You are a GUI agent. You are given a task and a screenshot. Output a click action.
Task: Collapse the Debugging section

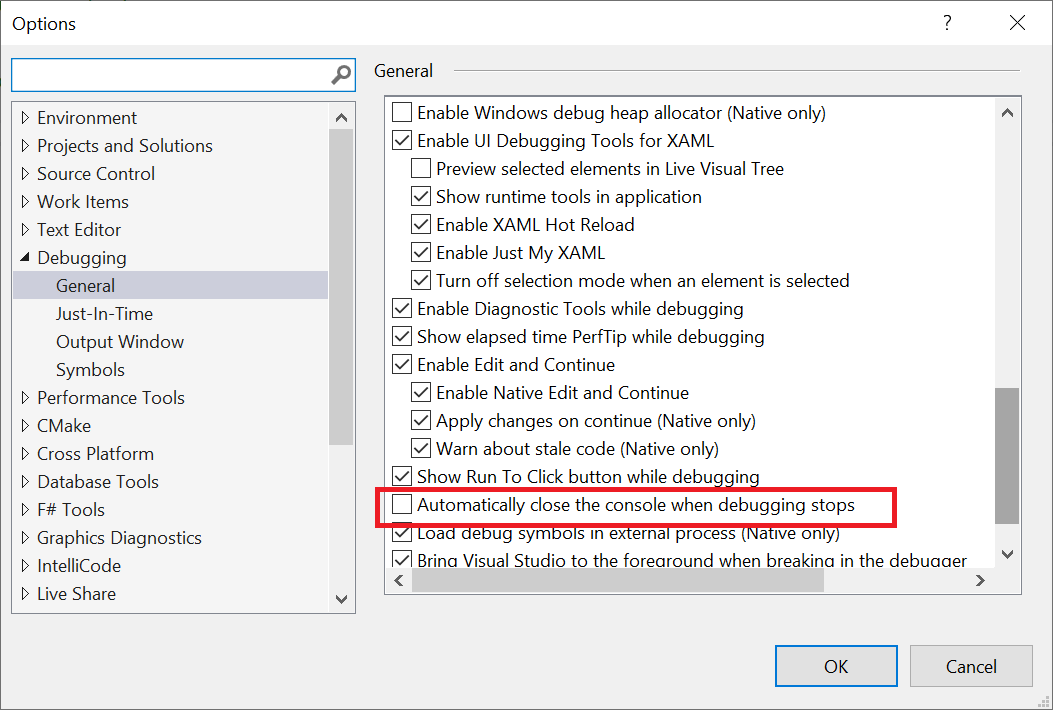[25, 257]
